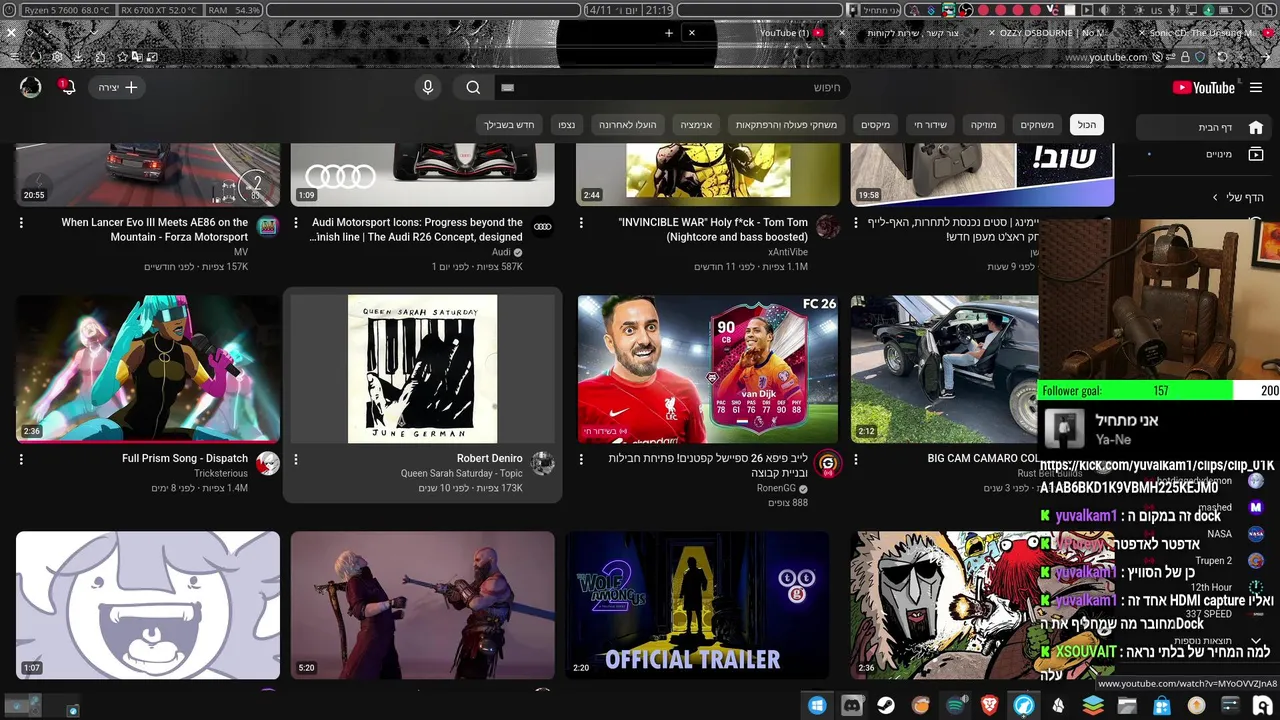
Task: Open the subscriptions icon labeled מינויים
Action: pos(1256,154)
